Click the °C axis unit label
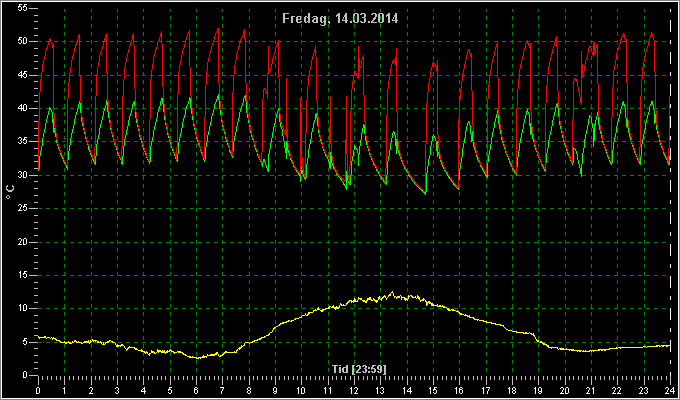 (x=10, y=191)
